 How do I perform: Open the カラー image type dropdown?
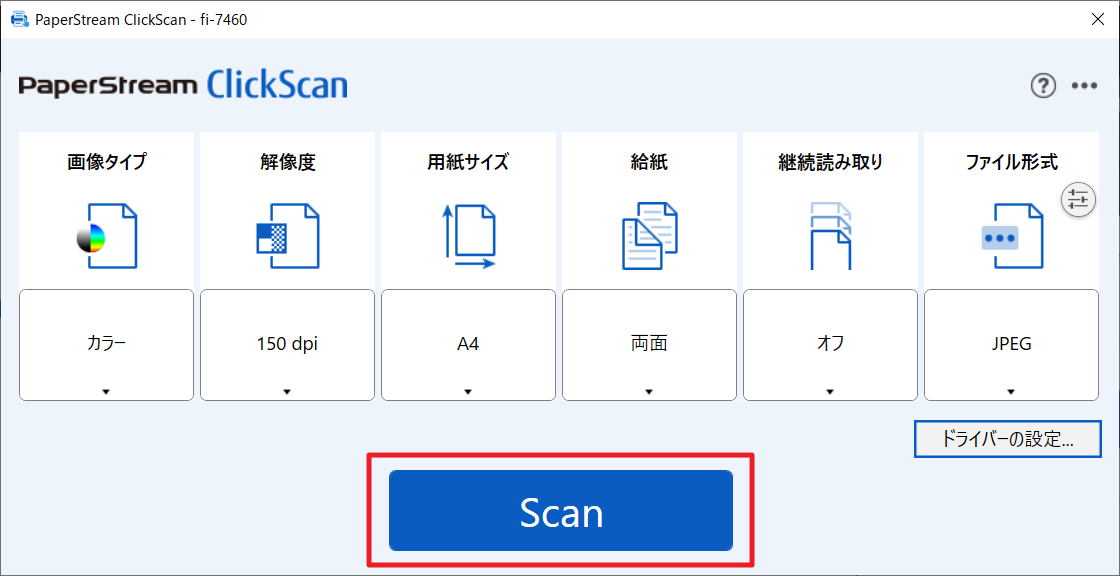[106, 345]
